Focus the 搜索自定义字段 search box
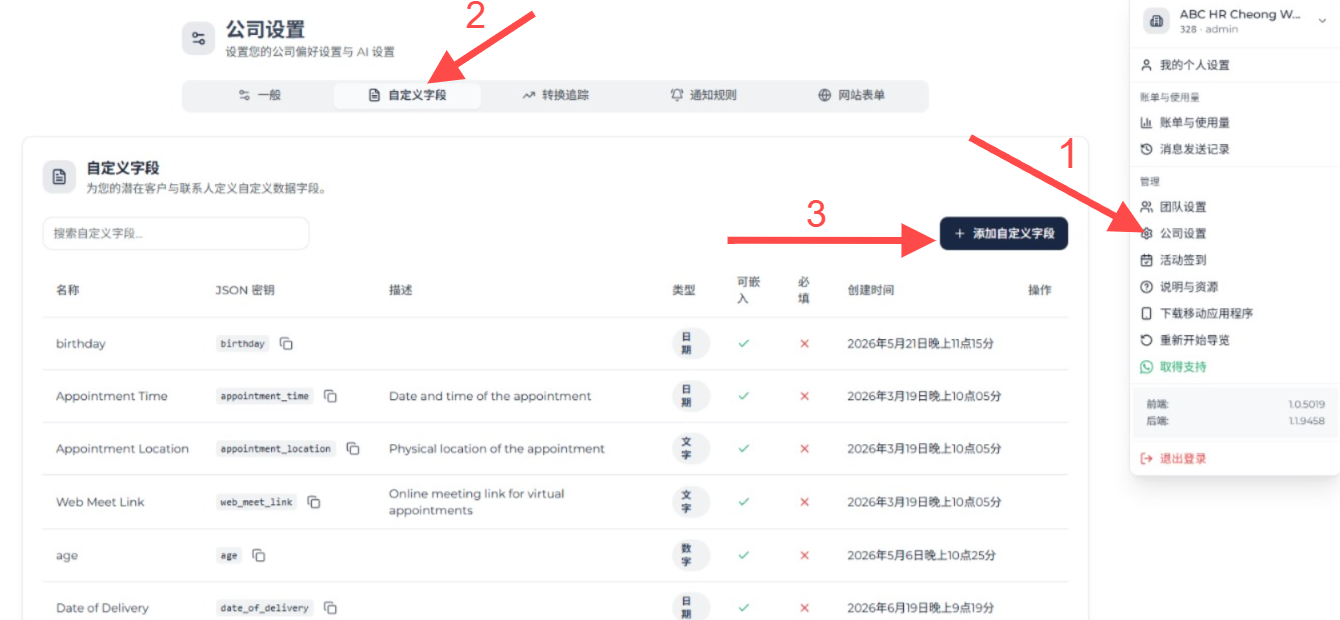Viewport: 1340px width, 620px height. coord(176,233)
